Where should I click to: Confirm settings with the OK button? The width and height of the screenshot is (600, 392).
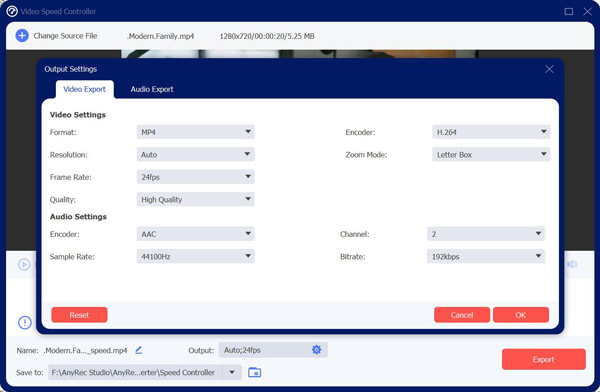click(x=521, y=315)
